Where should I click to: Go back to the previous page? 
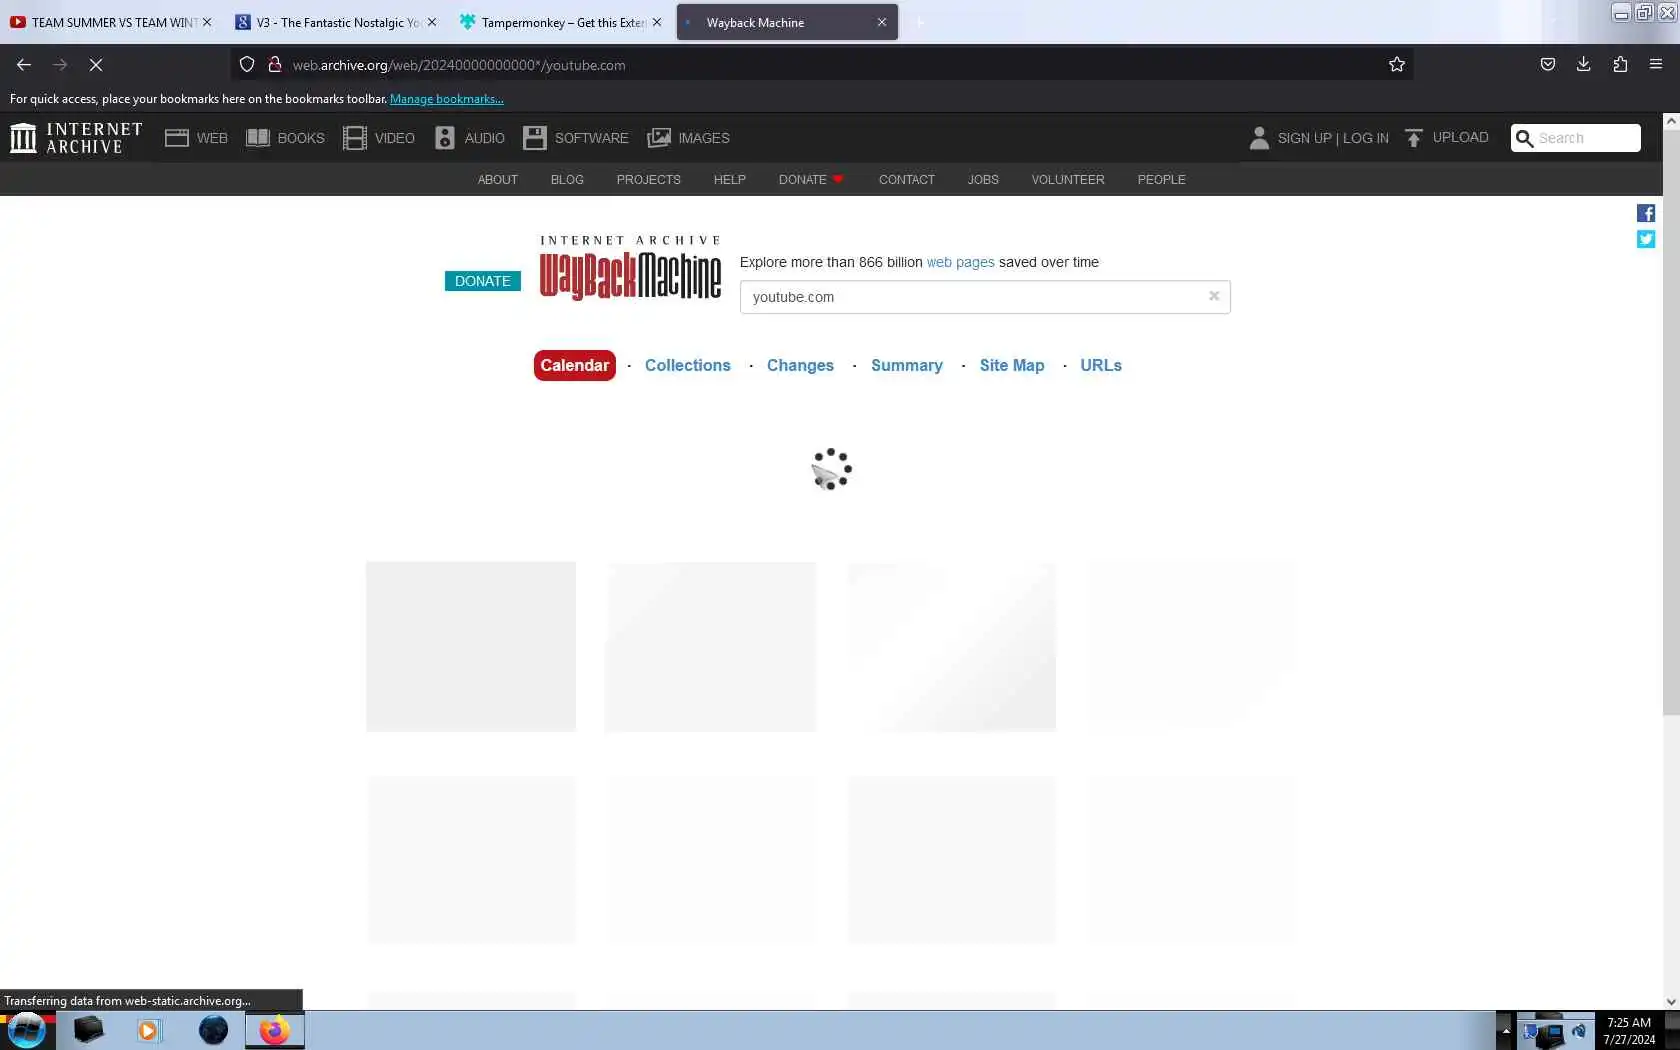pos(24,65)
